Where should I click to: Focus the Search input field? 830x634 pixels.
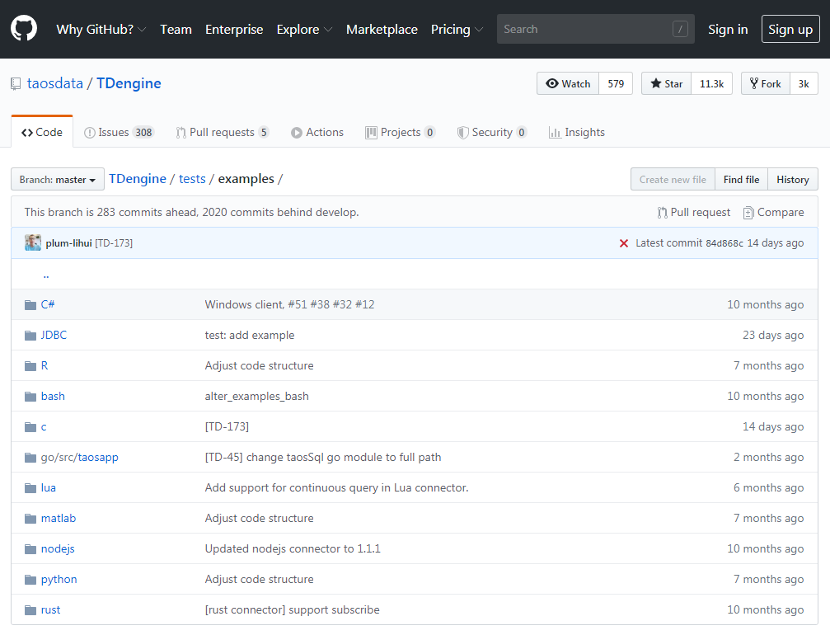tap(596, 29)
